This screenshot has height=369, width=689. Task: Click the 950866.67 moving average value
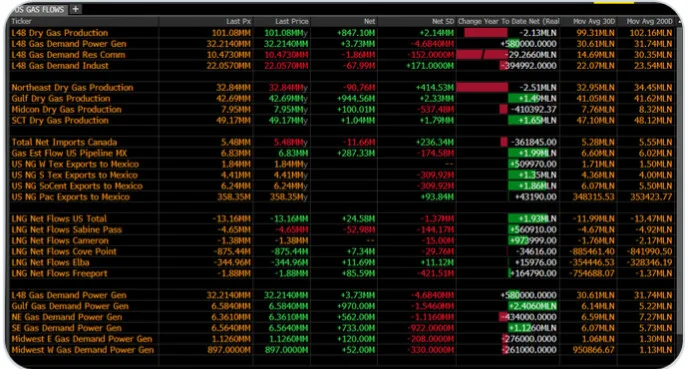594,350
